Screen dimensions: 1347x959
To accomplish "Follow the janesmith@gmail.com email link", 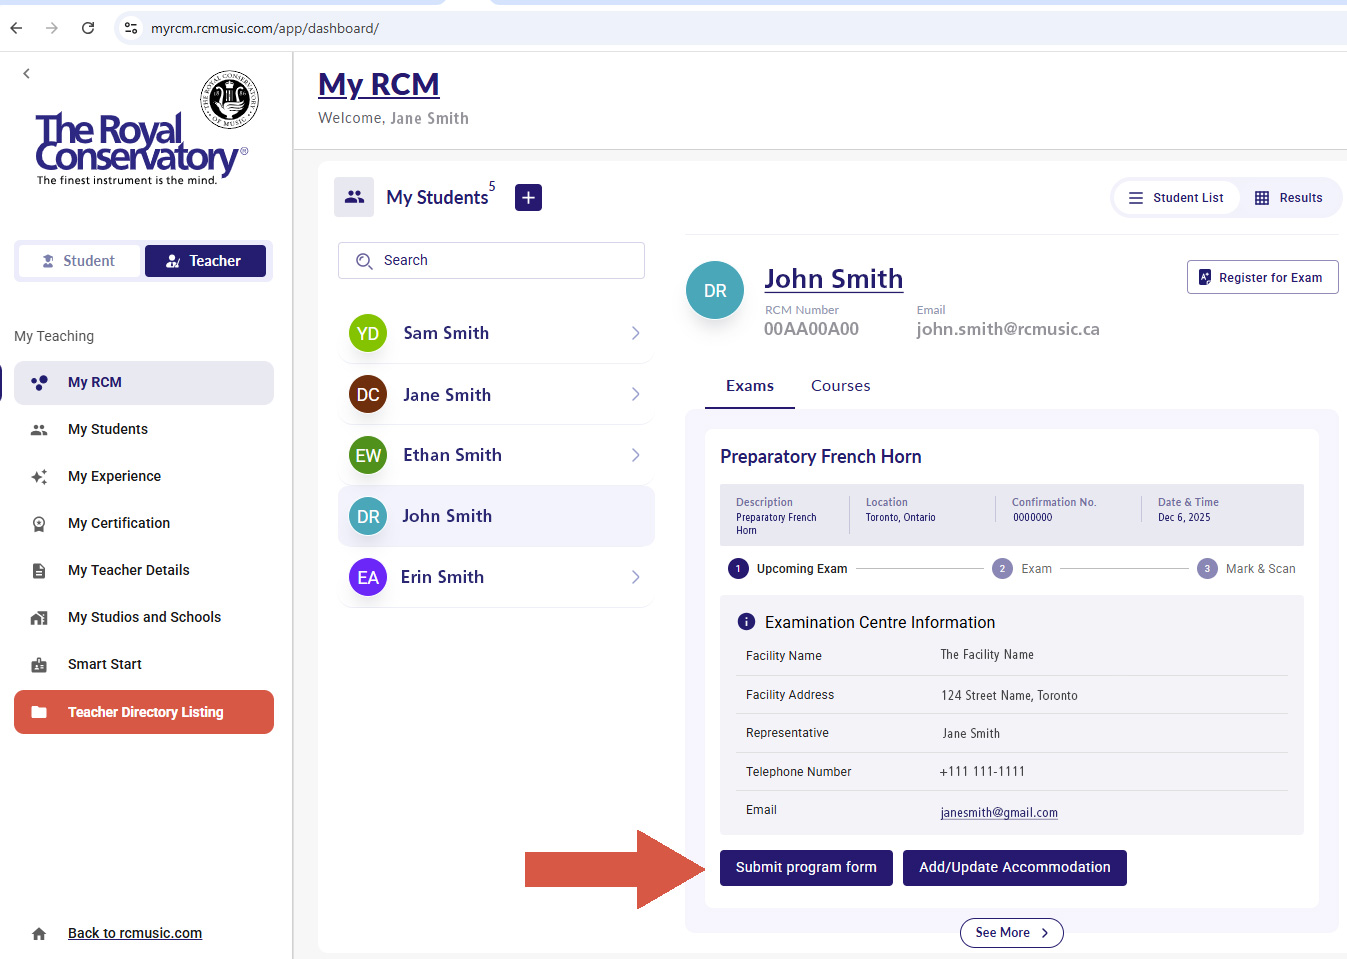I will (998, 812).
